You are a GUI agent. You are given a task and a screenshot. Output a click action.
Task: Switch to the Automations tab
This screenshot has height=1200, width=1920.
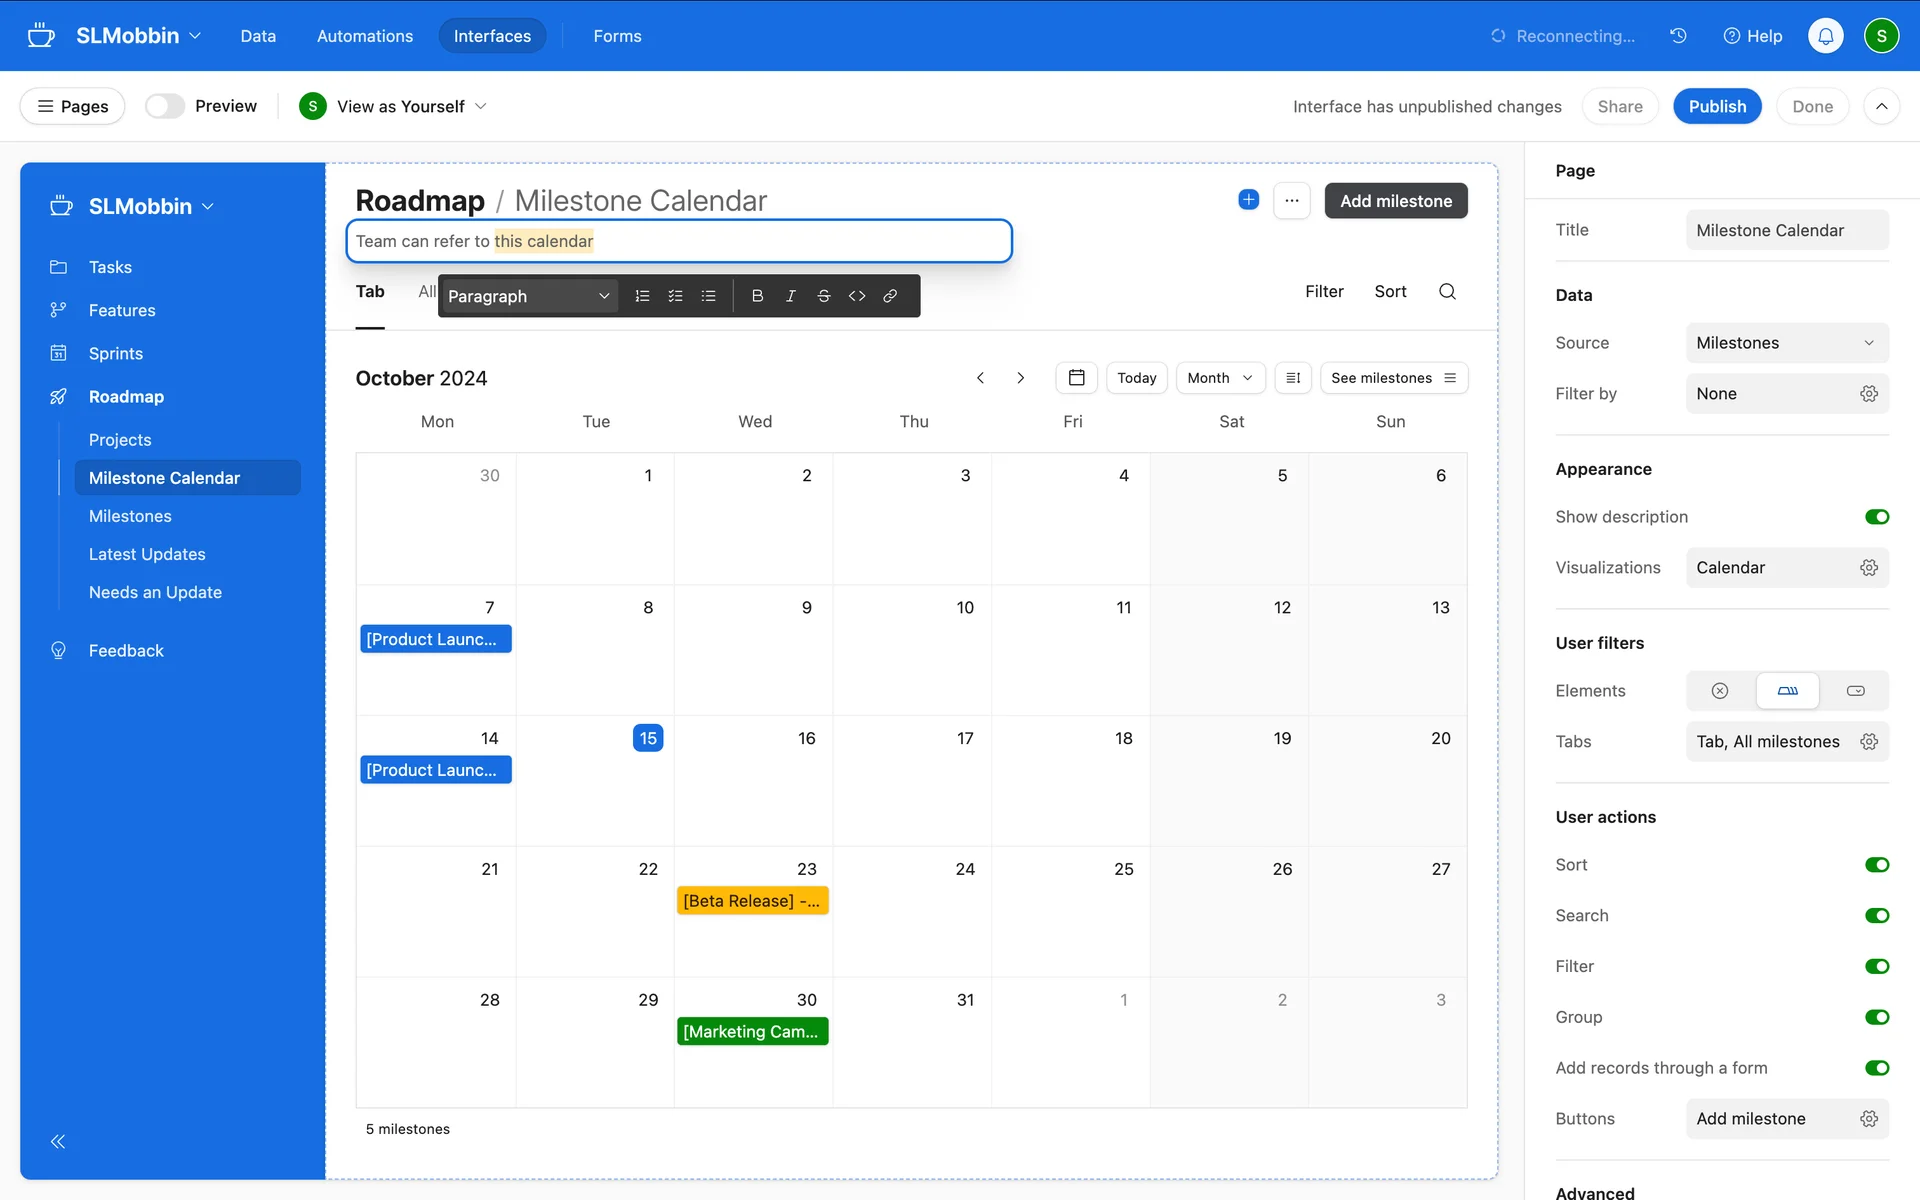coord(364,36)
